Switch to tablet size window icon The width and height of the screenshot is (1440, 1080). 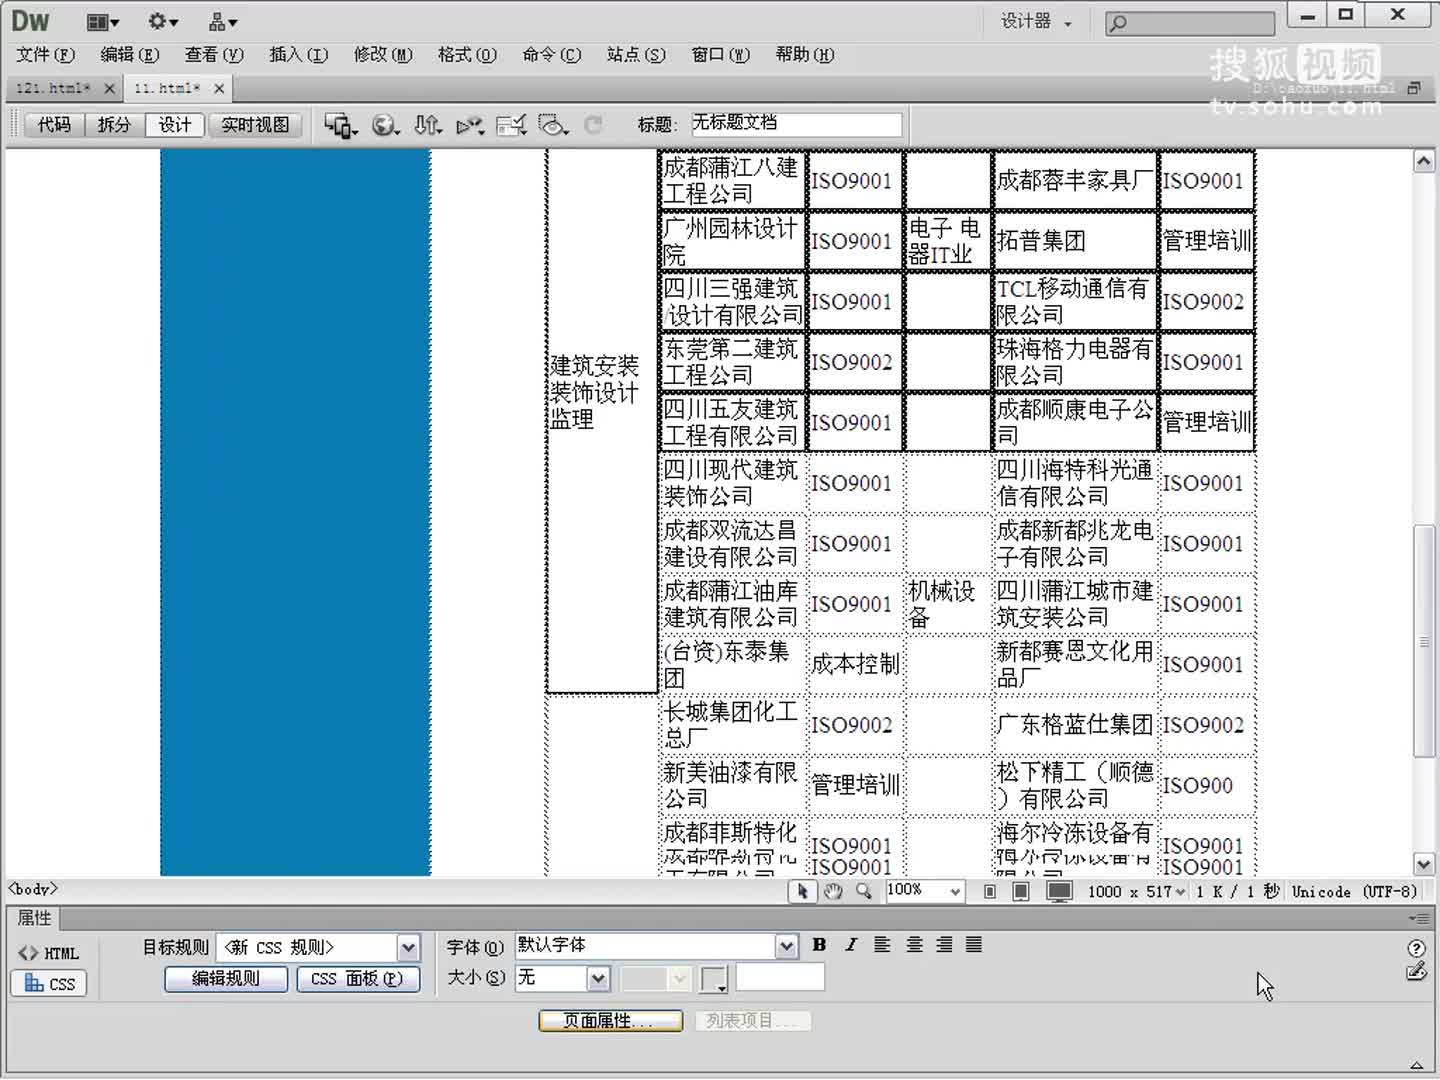tap(1021, 891)
